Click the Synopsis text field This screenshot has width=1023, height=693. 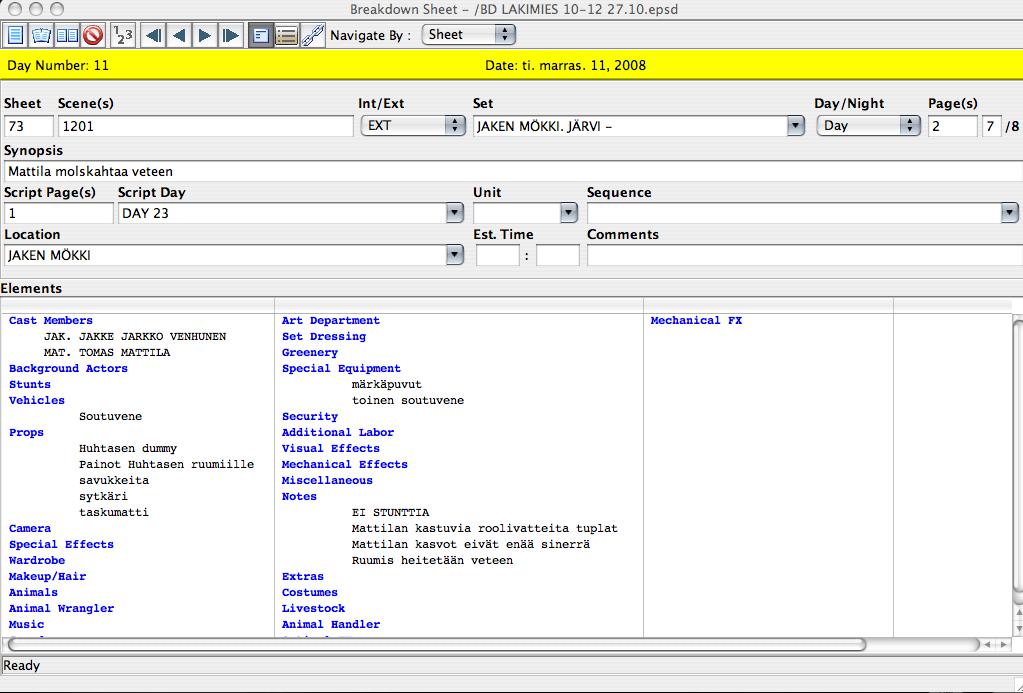[513, 172]
